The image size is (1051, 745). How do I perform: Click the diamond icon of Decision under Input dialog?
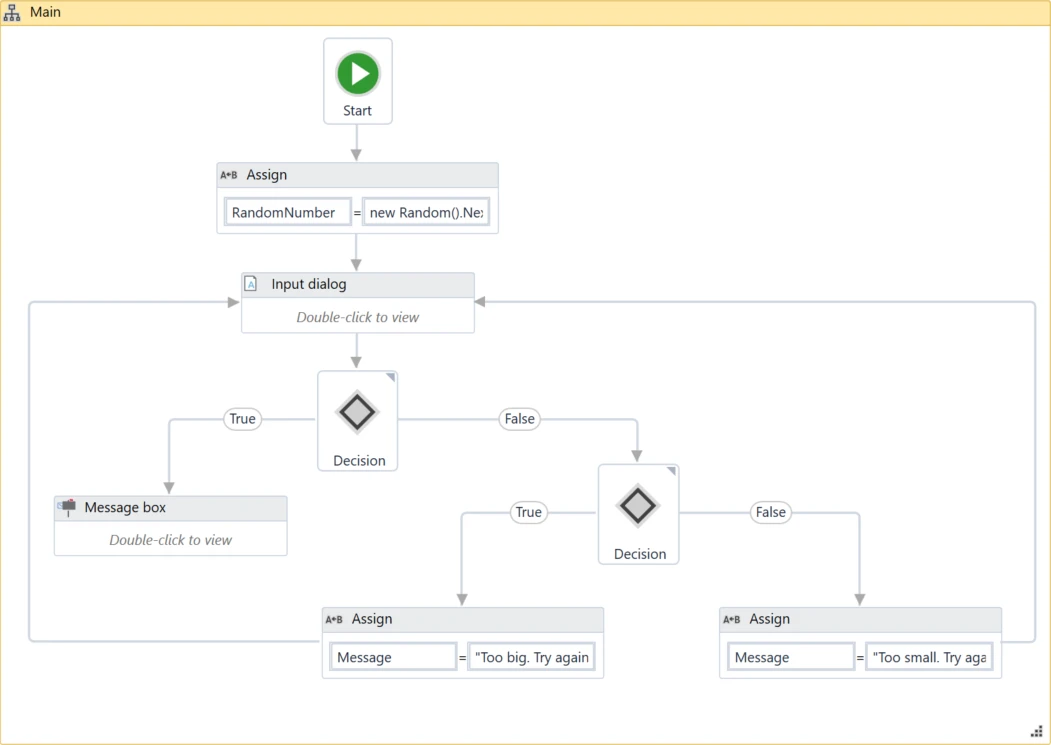point(357,411)
